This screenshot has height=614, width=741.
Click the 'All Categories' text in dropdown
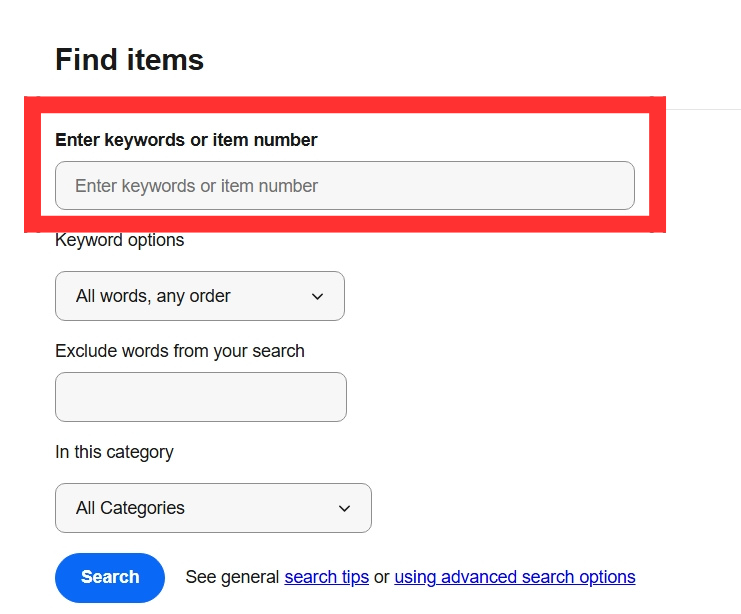coord(130,508)
